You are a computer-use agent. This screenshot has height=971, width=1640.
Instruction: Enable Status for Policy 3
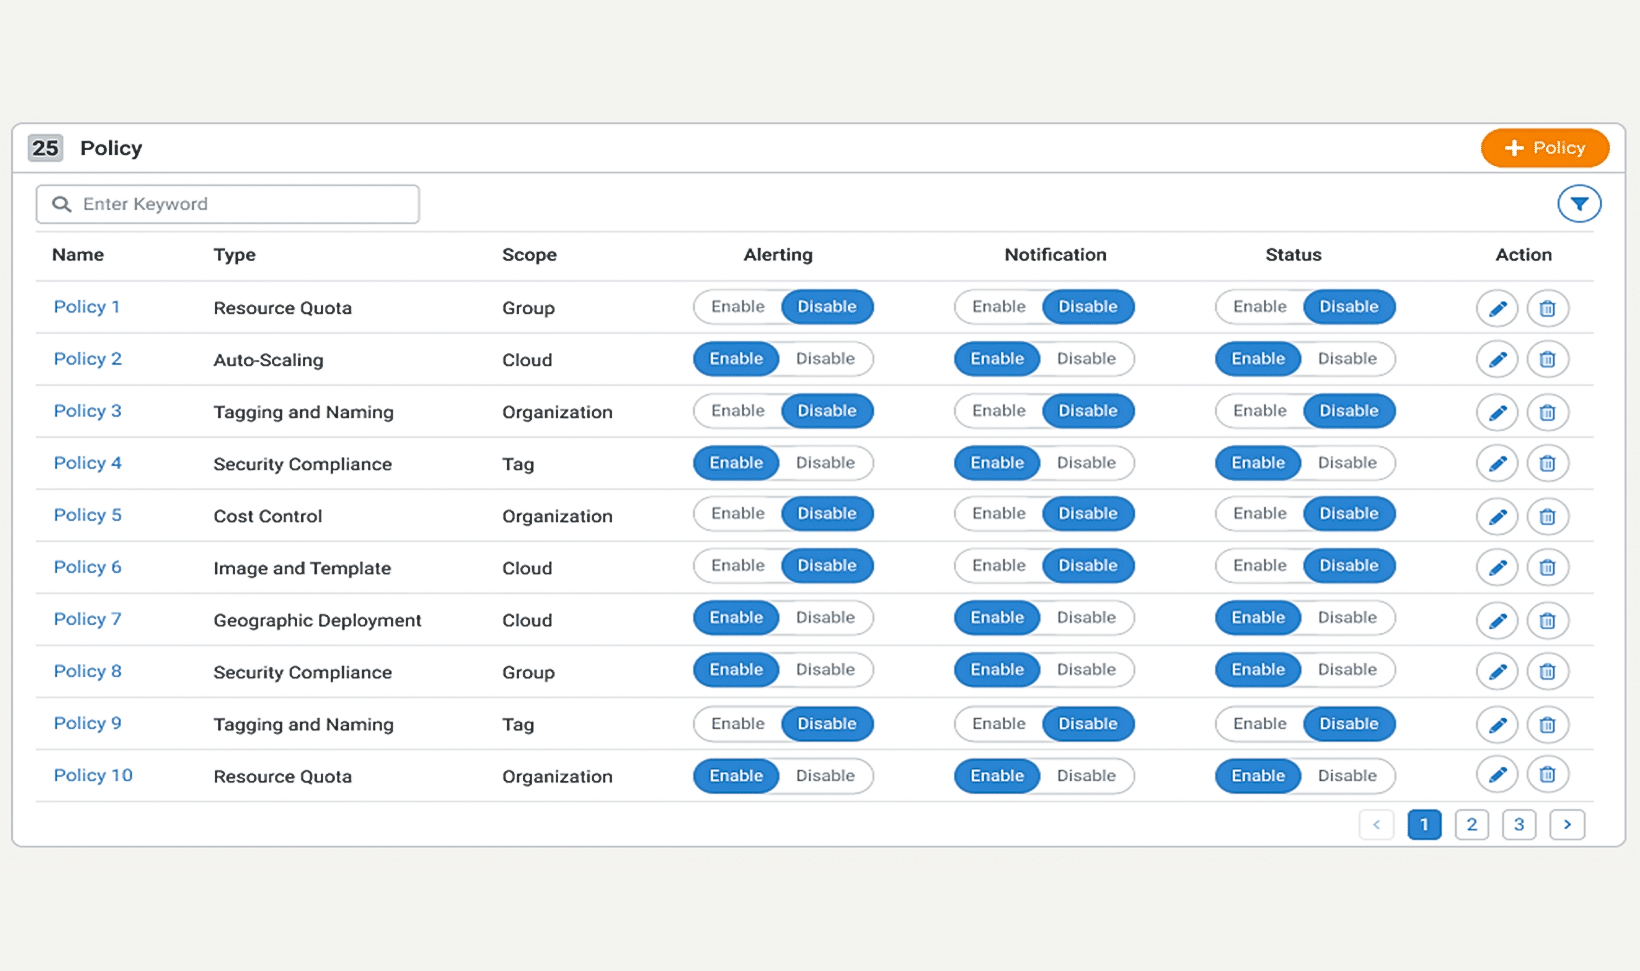click(x=1259, y=411)
